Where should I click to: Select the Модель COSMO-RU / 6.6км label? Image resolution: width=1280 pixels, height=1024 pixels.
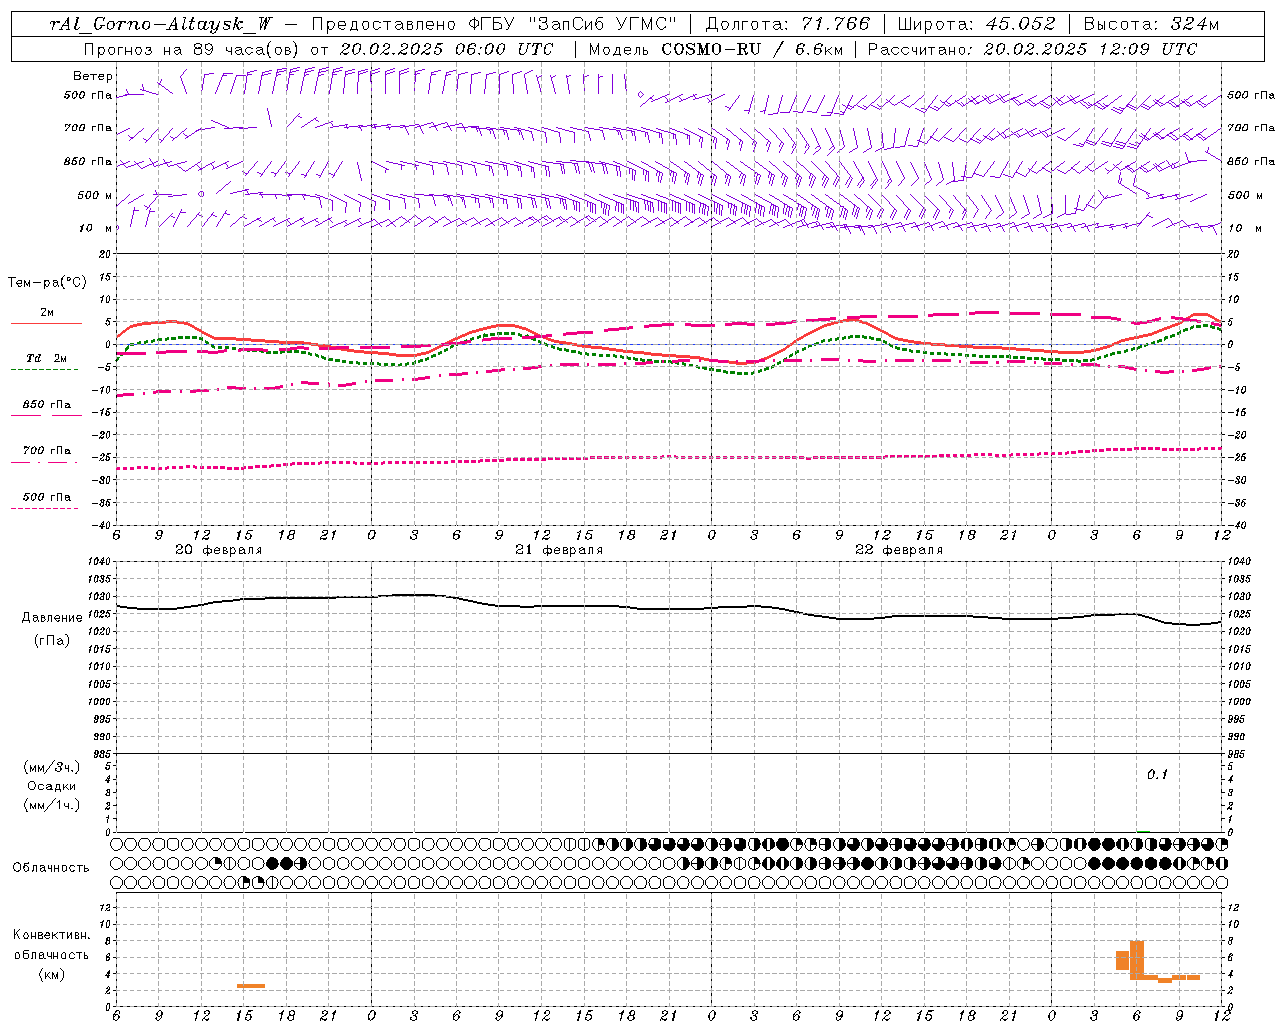coord(715,49)
